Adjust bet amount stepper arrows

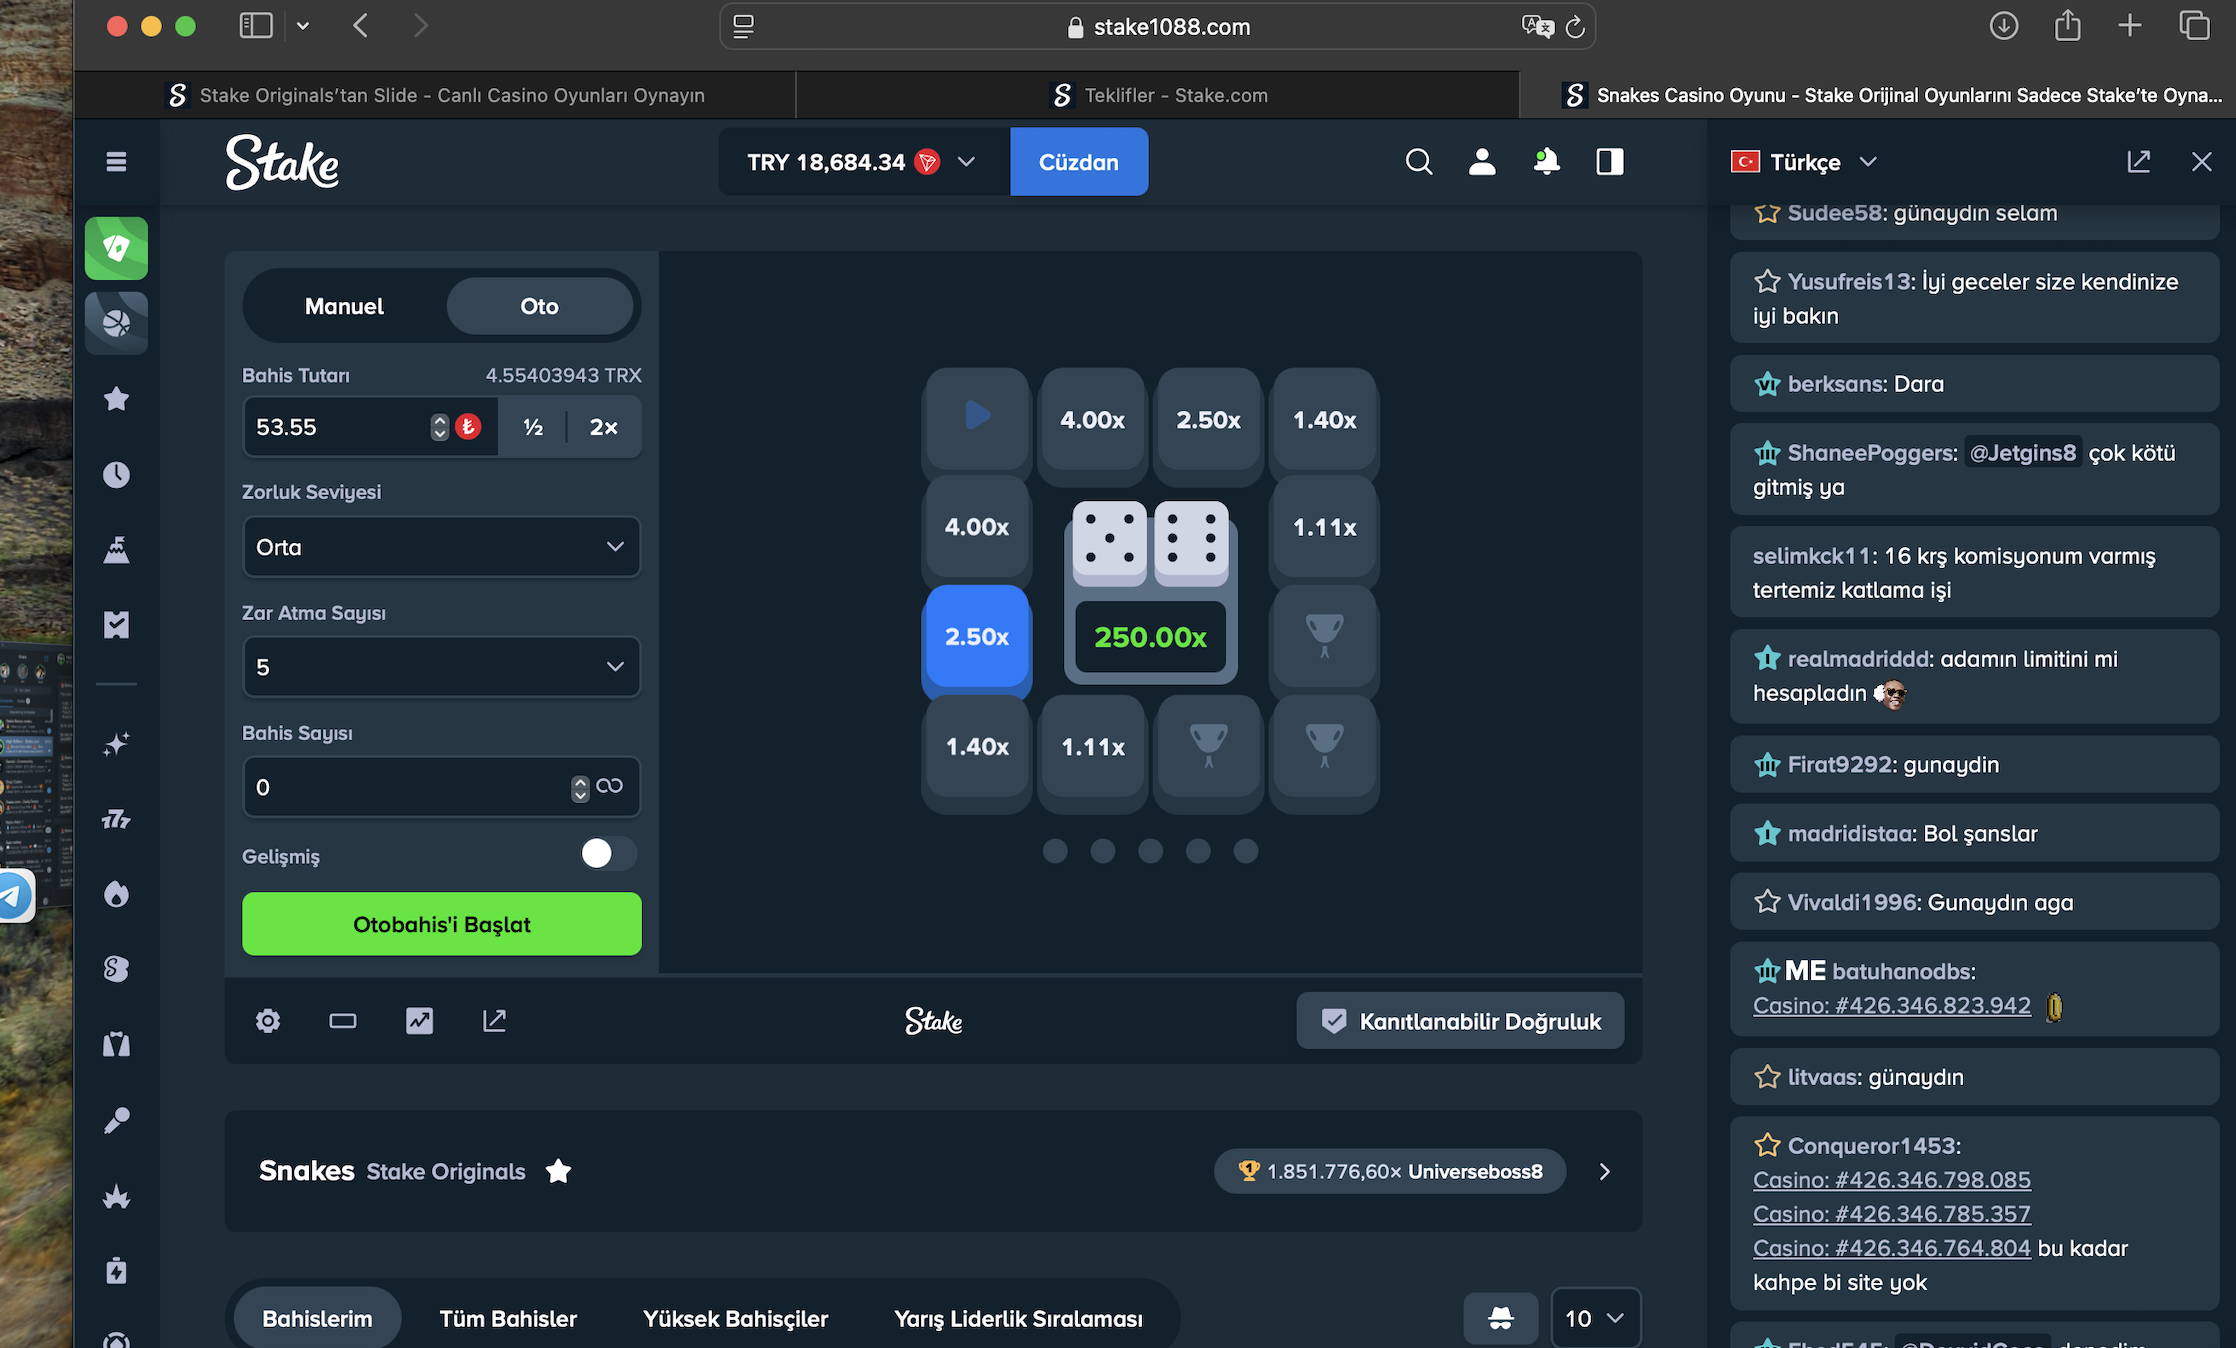coord(439,427)
